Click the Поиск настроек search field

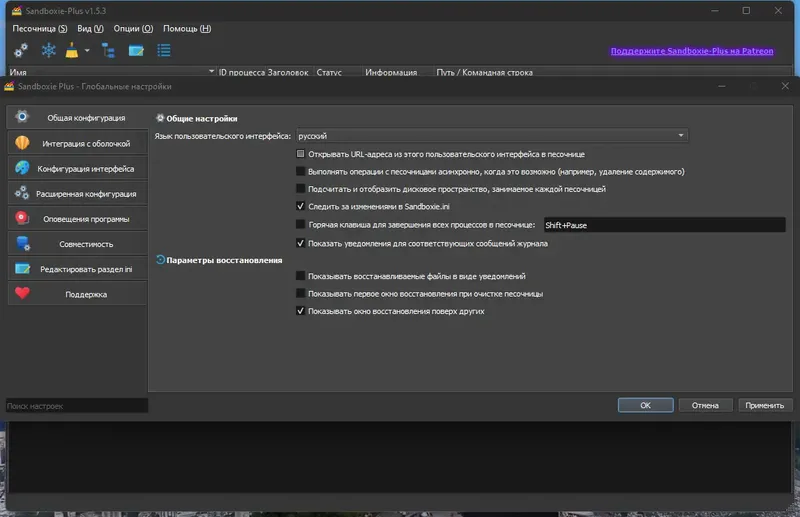click(77, 406)
